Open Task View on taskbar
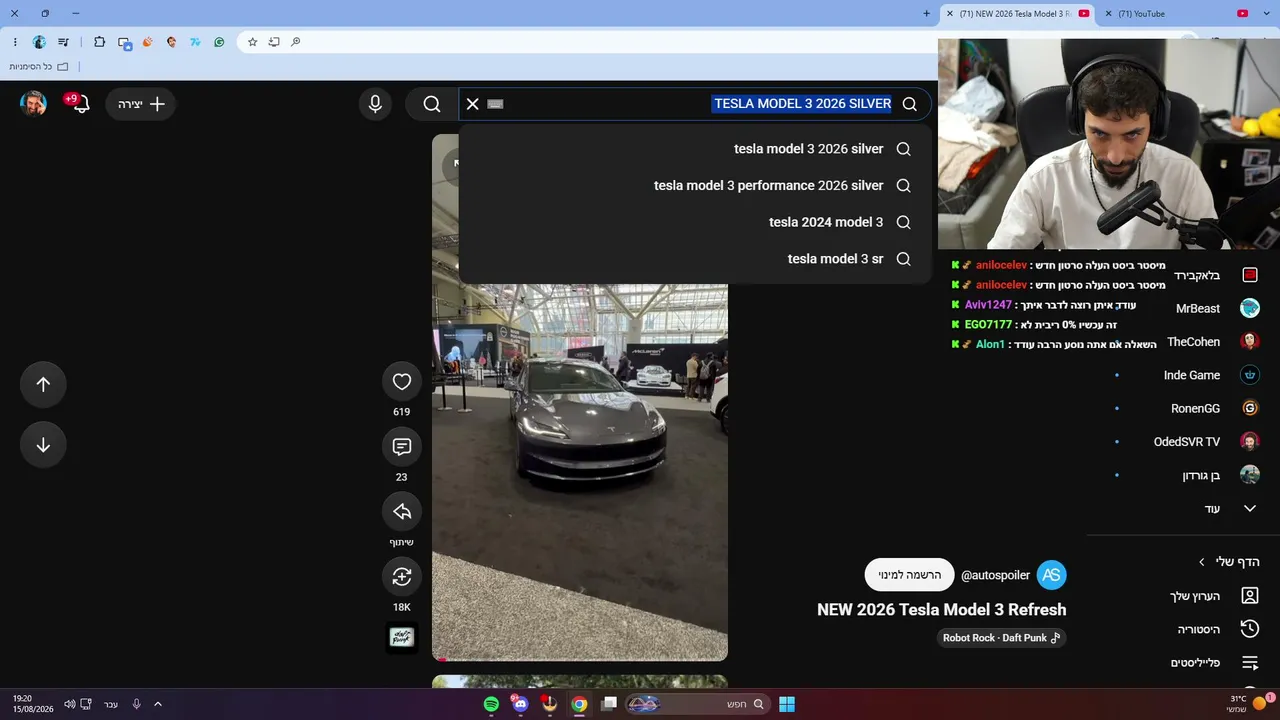 click(x=609, y=704)
